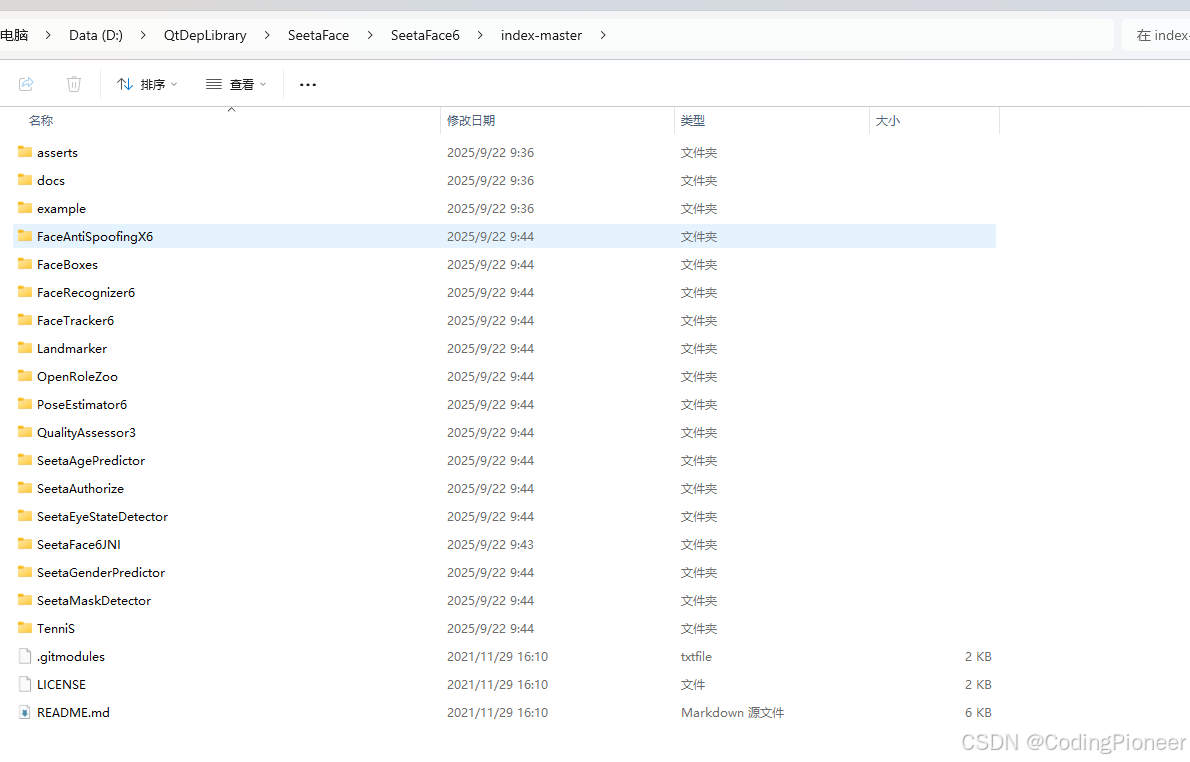Click the share icon in the toolbar
1190x762 pixels.
26,83
